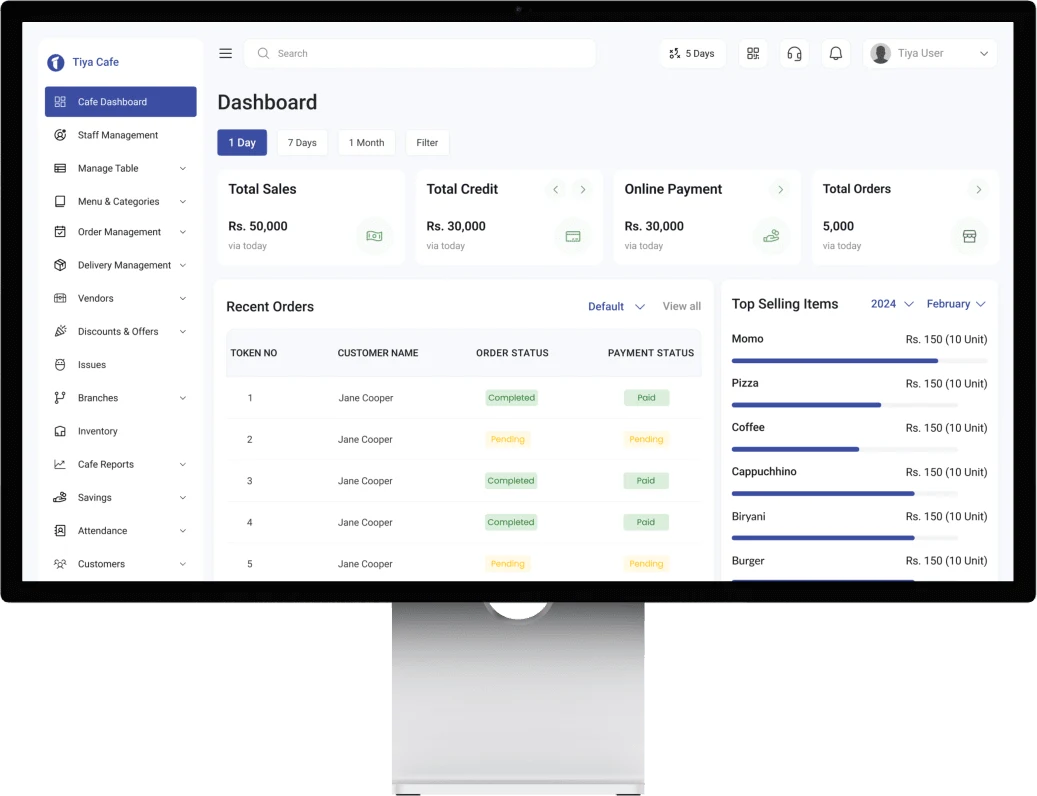
Task: Click the View all orders link
Action: tap(681, 307)
